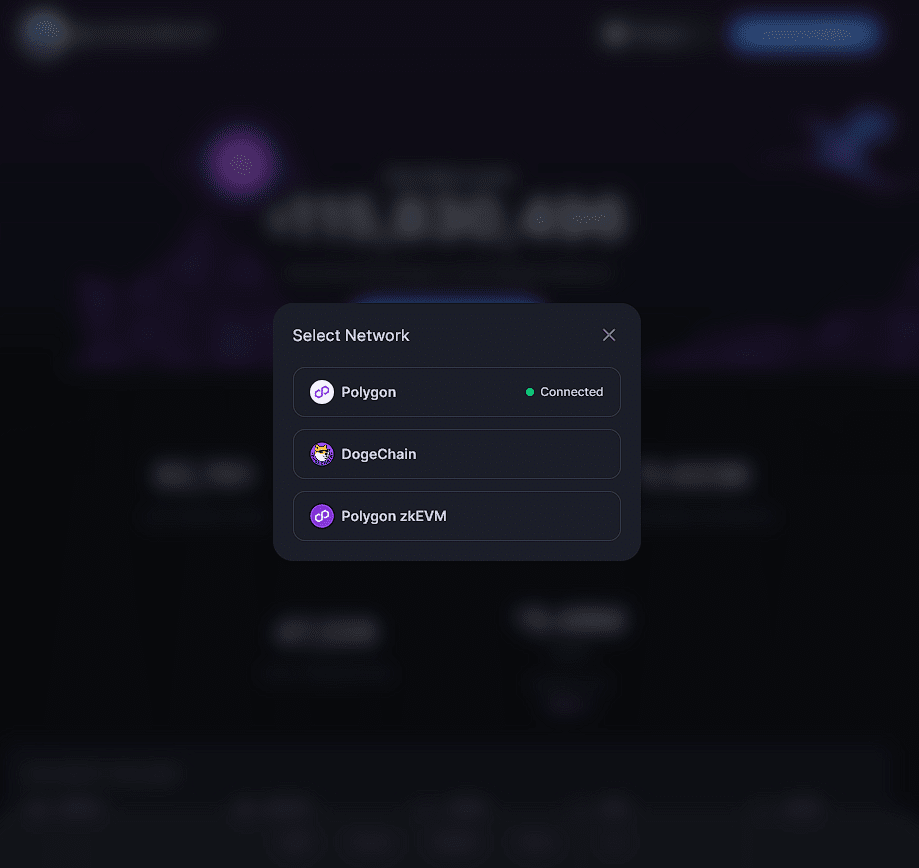The image size is (919, 868).
Task: Click the Polygon zkEVM purple logo icon
Action: tap(322, 516)
